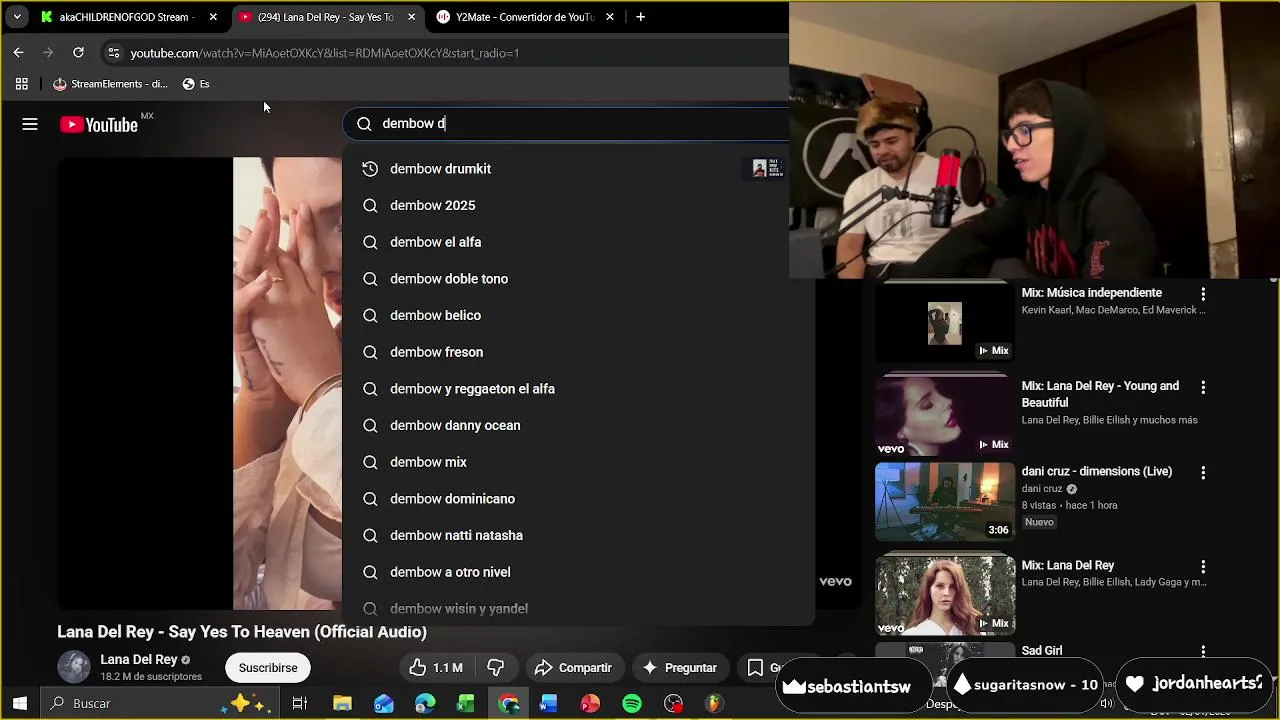Click history clock icon beside 'dembow drumkit'
The width and height of the screenshot is (1280, 720).
click(370, 169)
